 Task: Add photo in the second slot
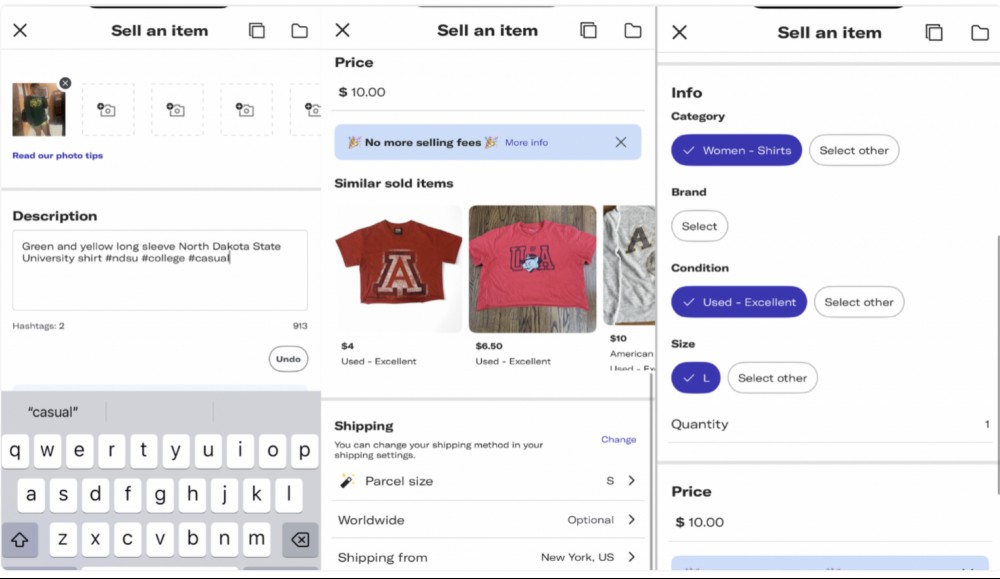coord(108,110)
